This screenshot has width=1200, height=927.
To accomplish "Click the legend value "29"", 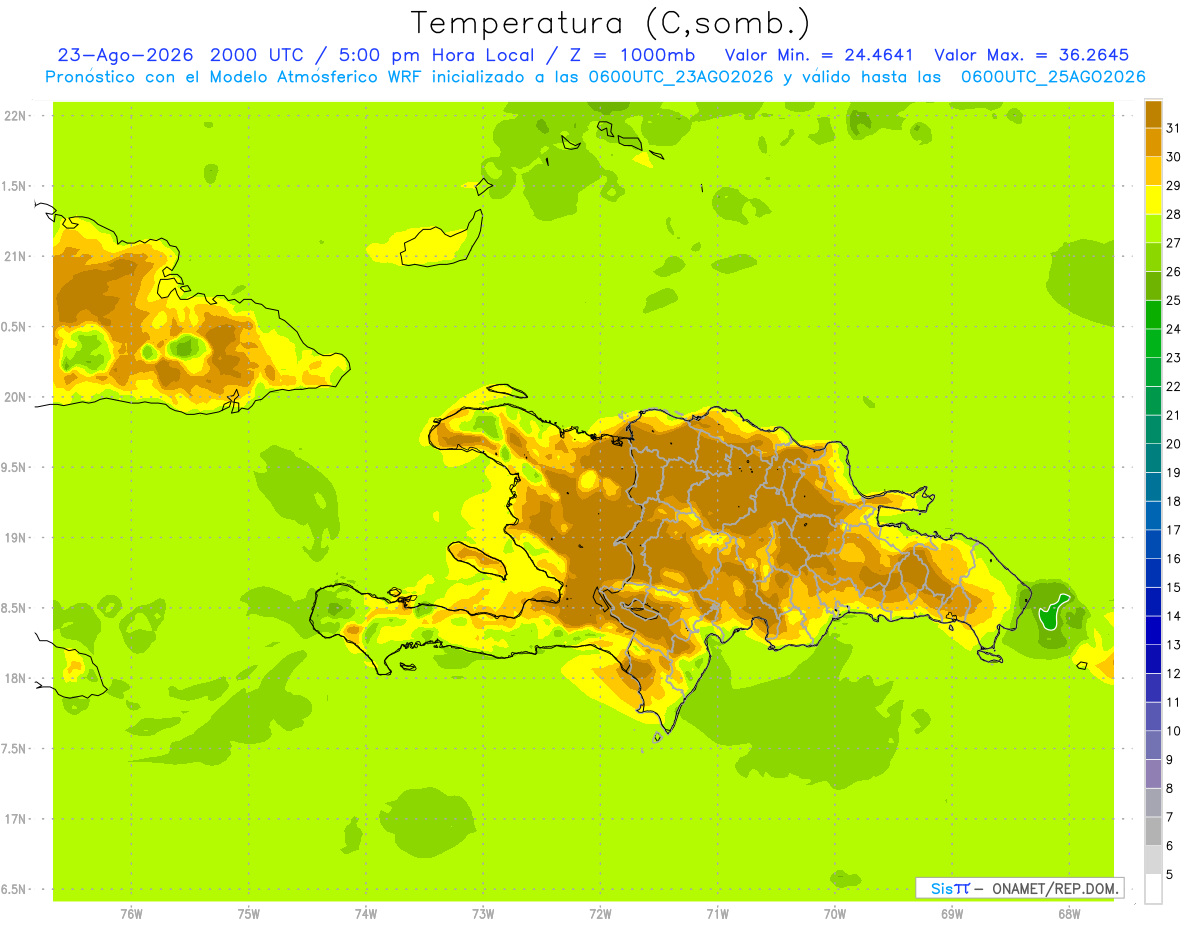I will [x=1172, y=185].
